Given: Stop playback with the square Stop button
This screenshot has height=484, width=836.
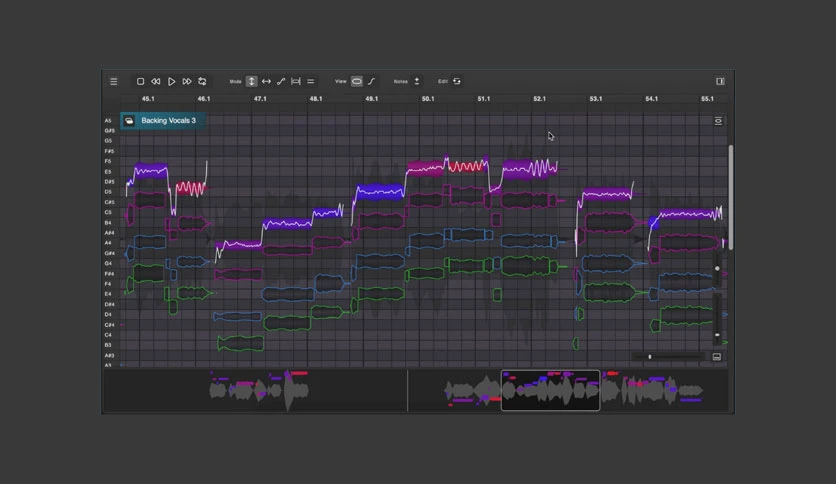Looking at the screenshot, I should (140, 82).
